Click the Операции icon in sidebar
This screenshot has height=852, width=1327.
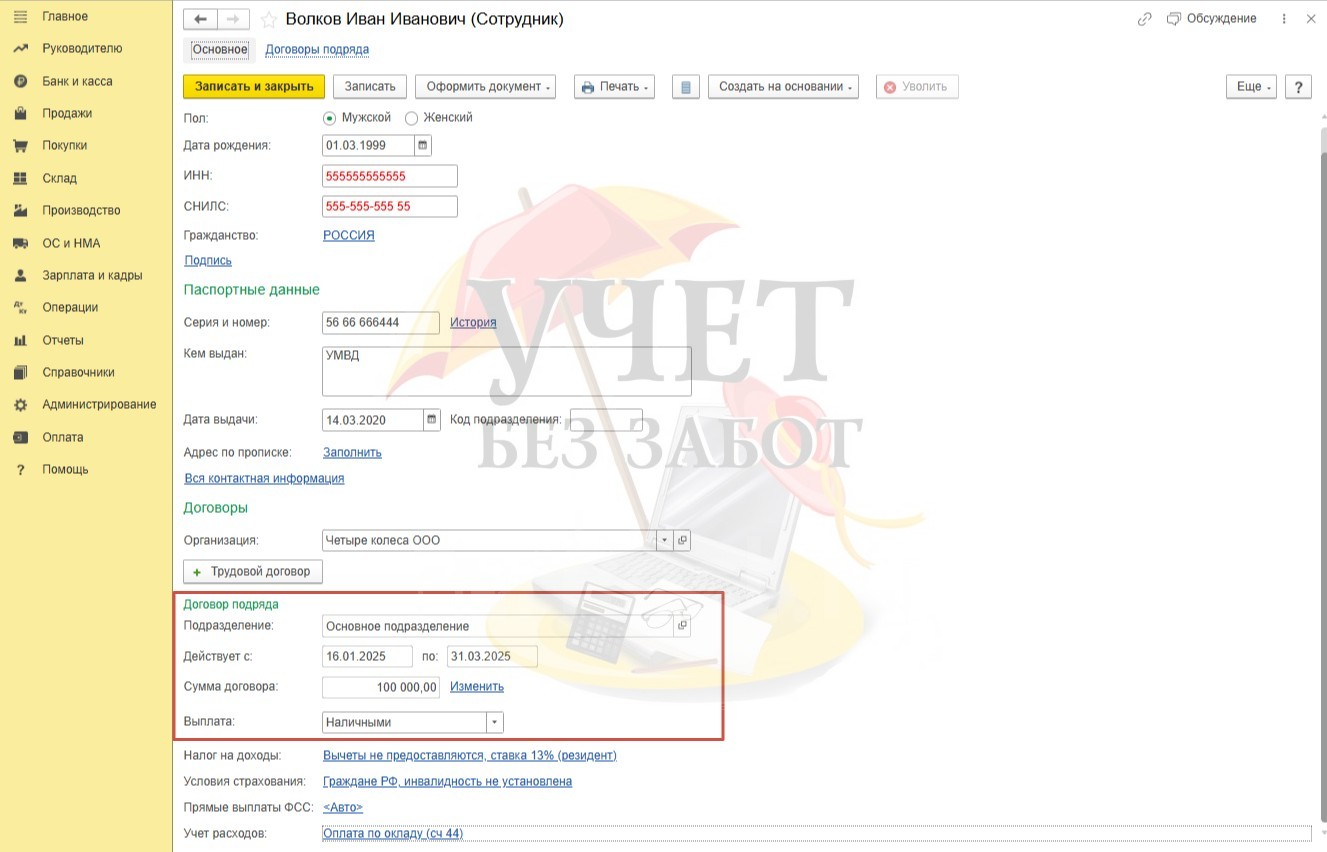pyautogui.click(x=20, y=307)
